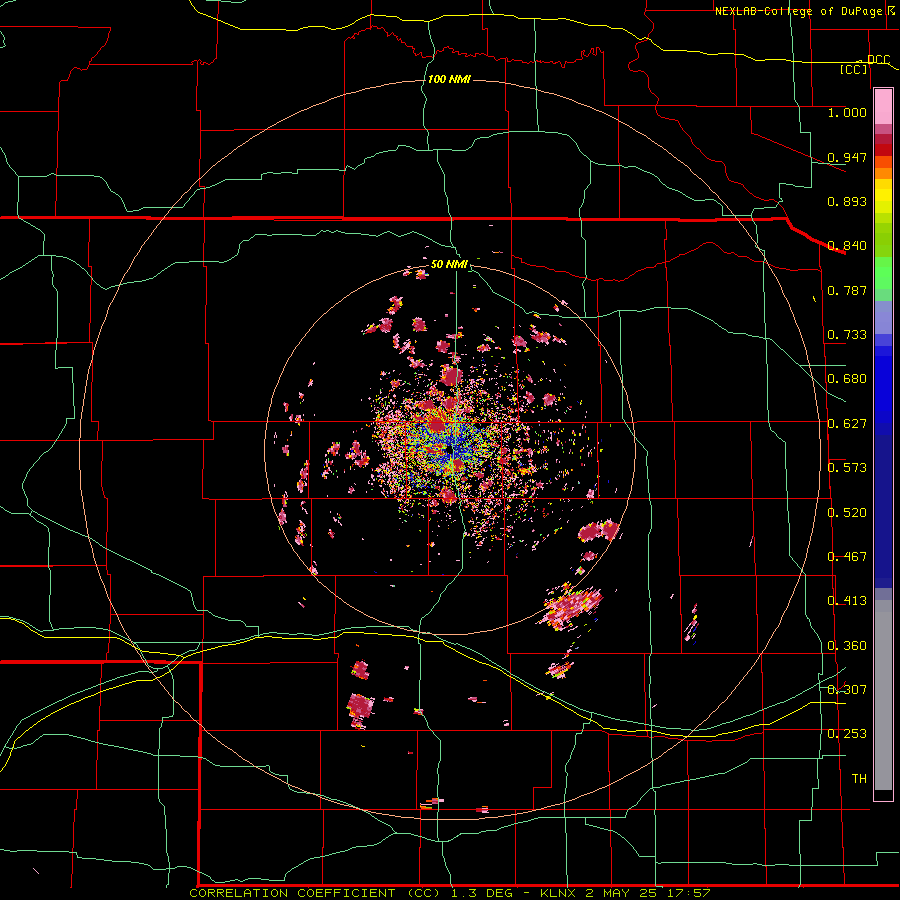This screenshot has width=900, height=900.
Task: Click the 0.893 color scale value
Action: (847, 201)
